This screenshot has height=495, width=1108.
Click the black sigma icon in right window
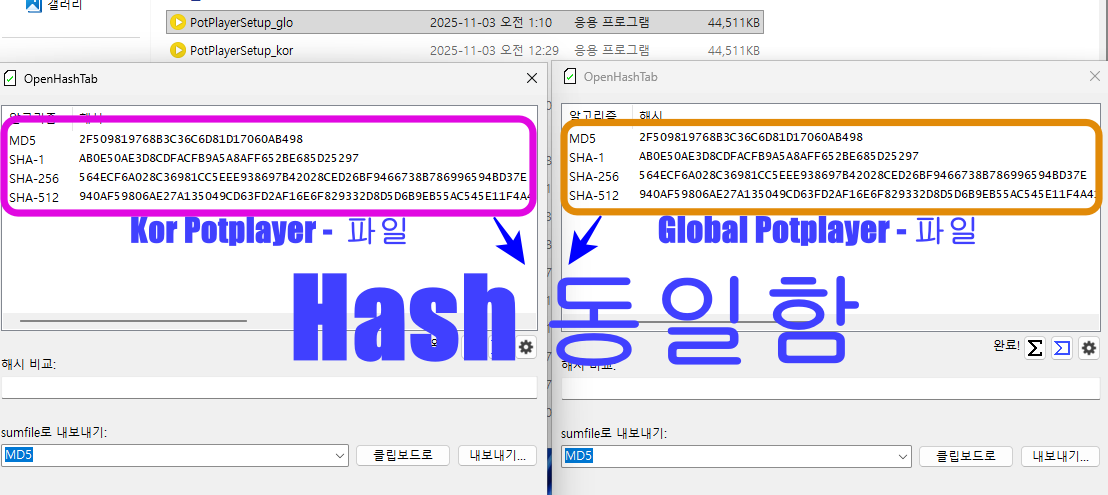point(1036,348)
